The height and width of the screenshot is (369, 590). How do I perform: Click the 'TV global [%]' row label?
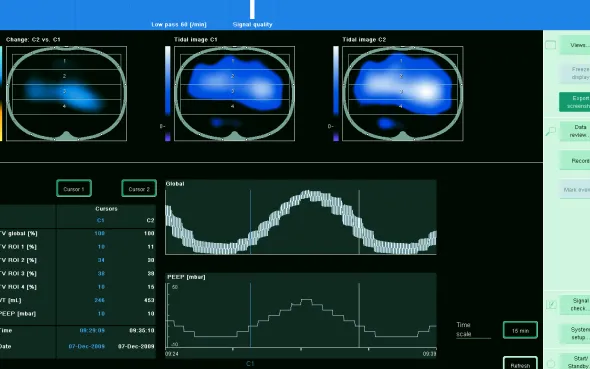click(19, 234)
